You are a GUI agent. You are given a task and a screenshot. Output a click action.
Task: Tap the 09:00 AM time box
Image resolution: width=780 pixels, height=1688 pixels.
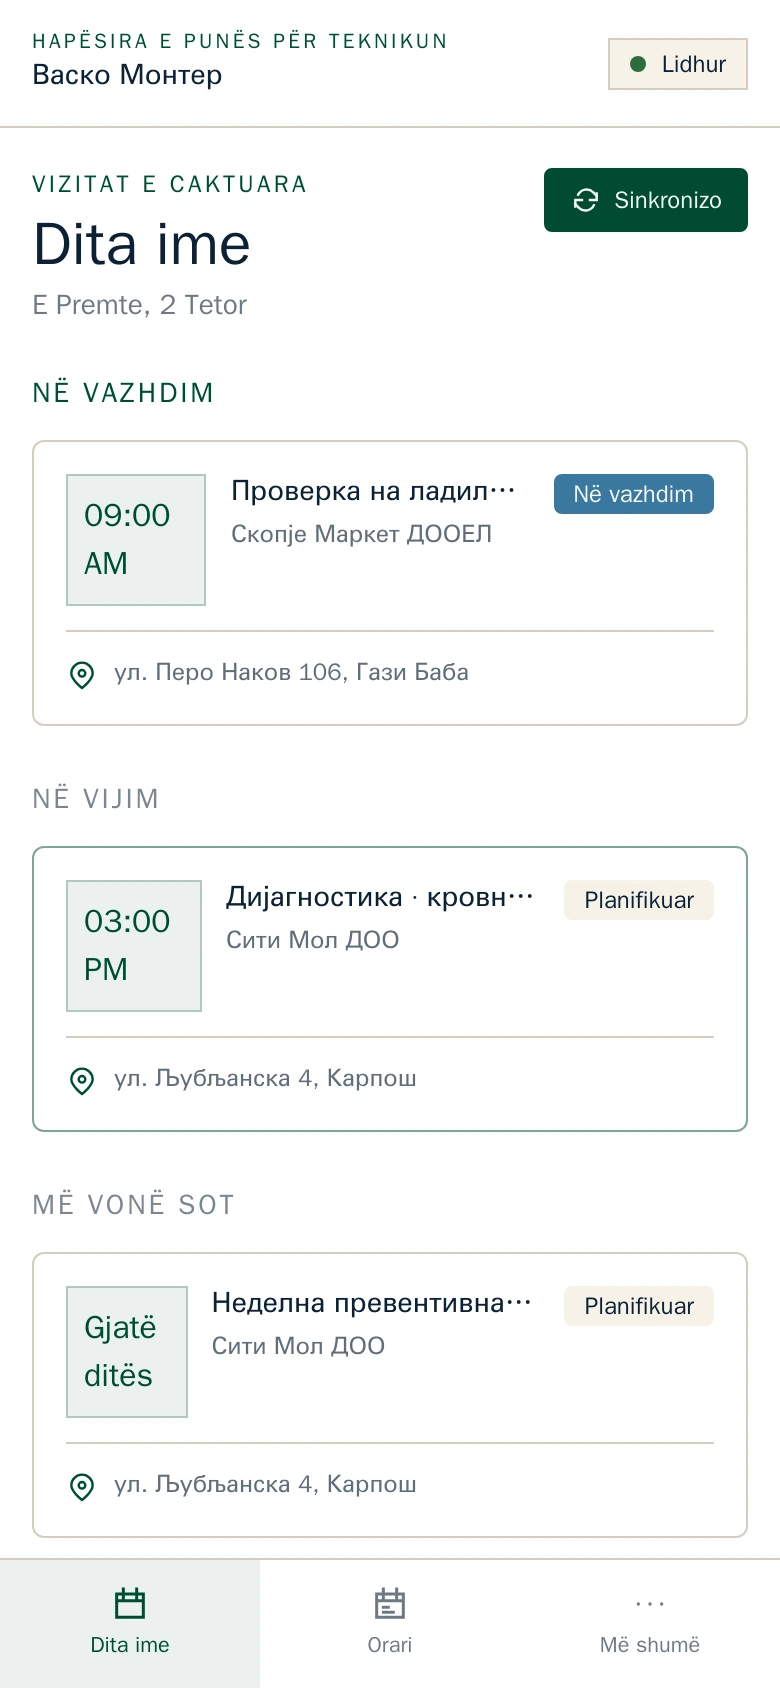point(136,540)
